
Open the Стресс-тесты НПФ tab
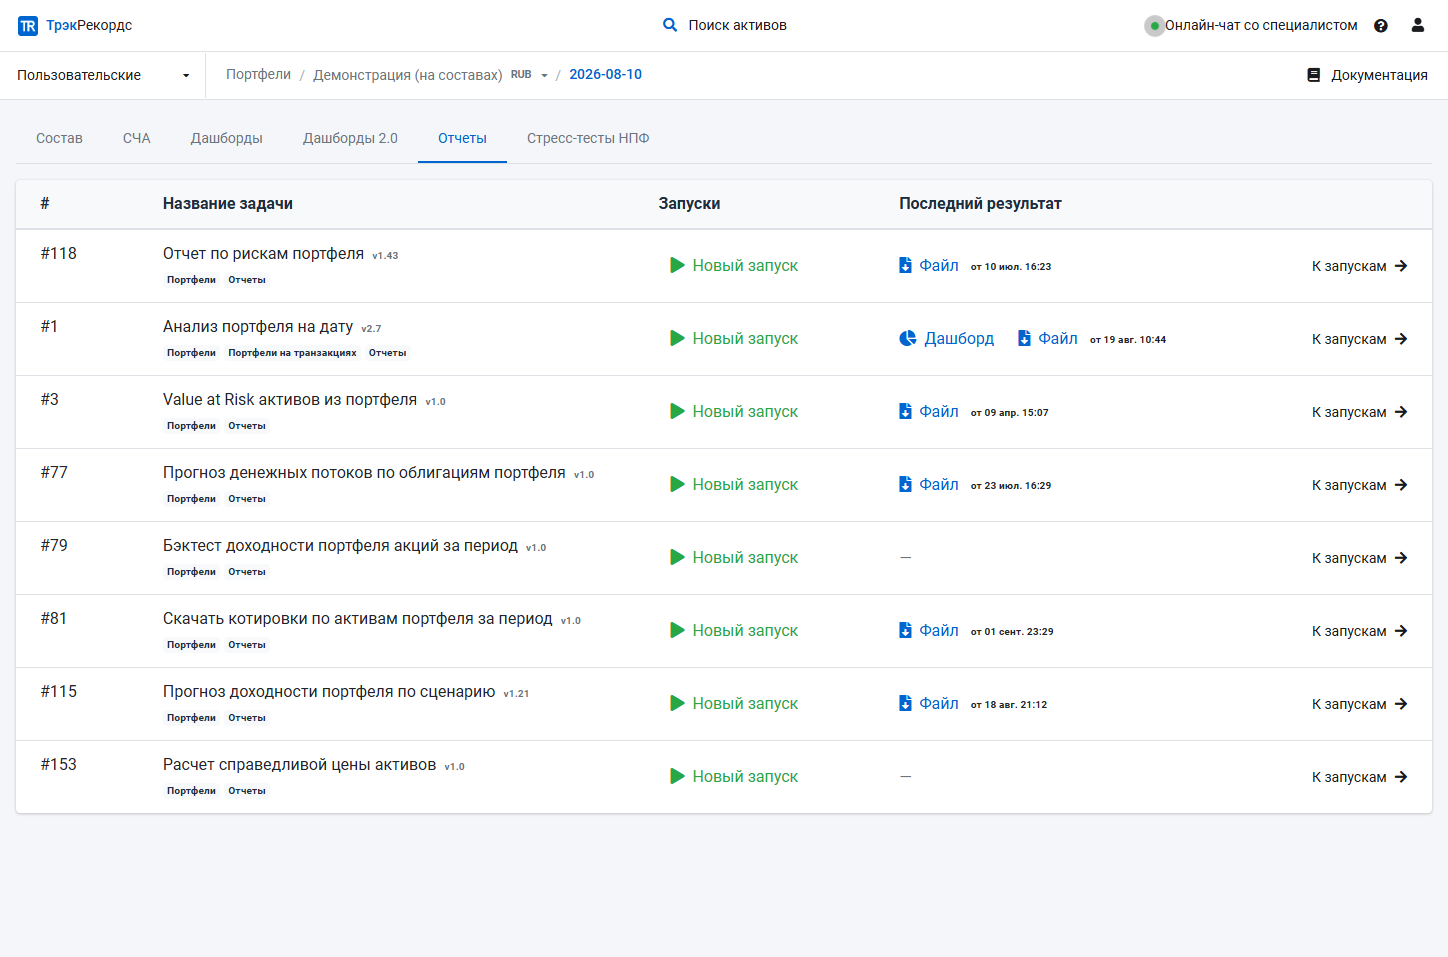[588, 138]
